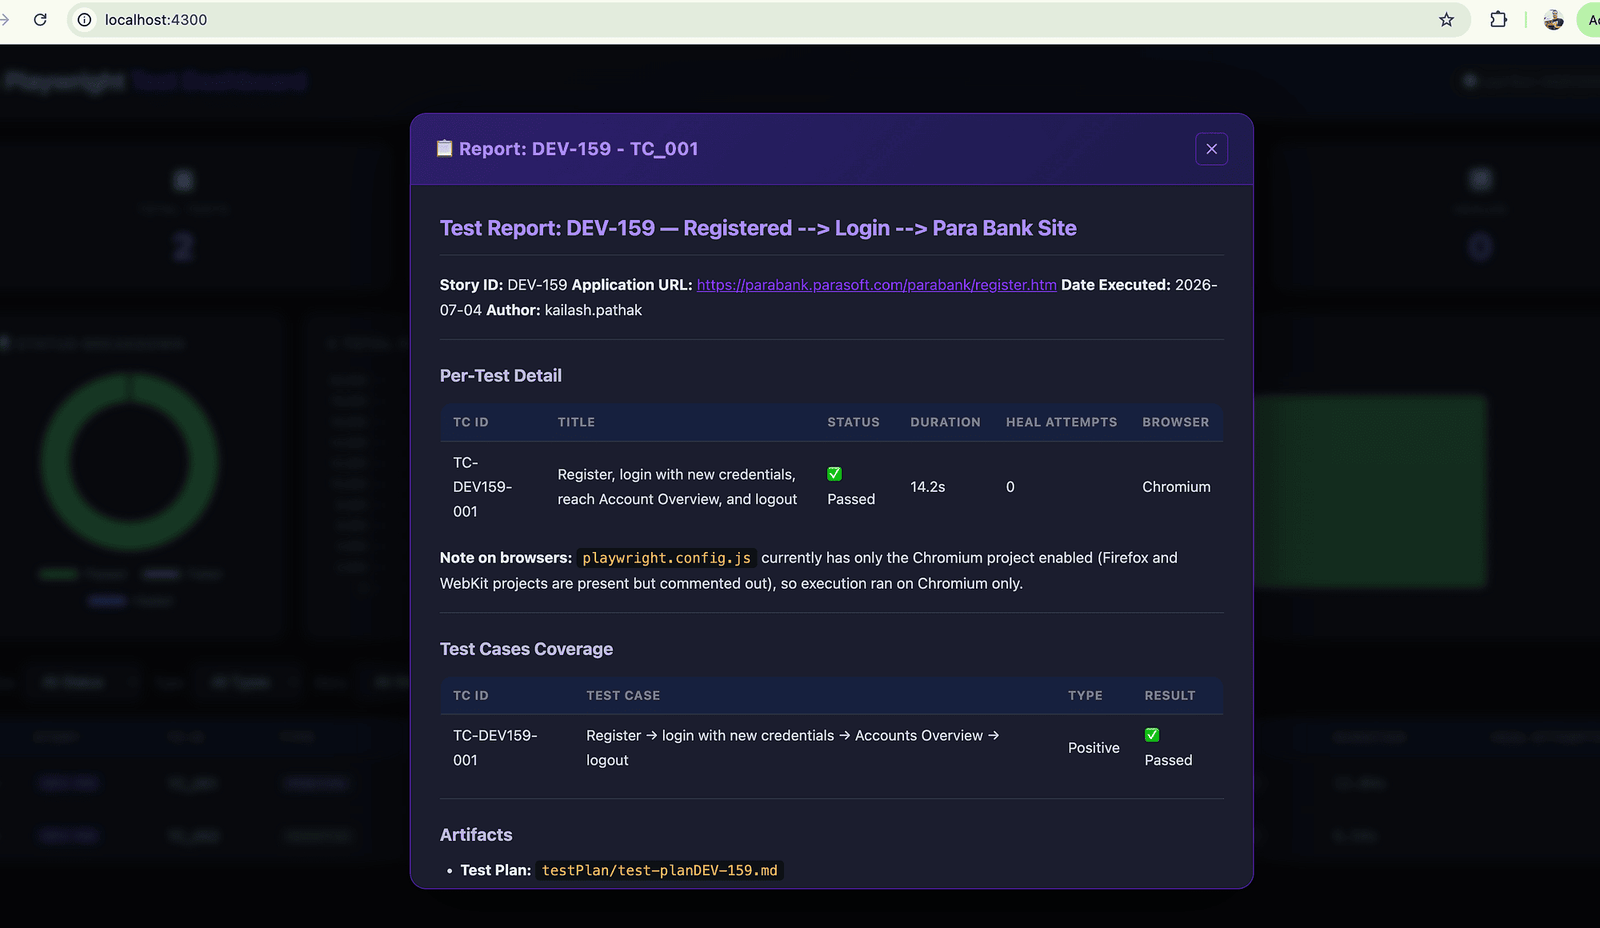Viewport: 1600px width, 928px height.
Task: Click the TEST CASE column header
Action: pyautogui.click(x=623, y=695)
